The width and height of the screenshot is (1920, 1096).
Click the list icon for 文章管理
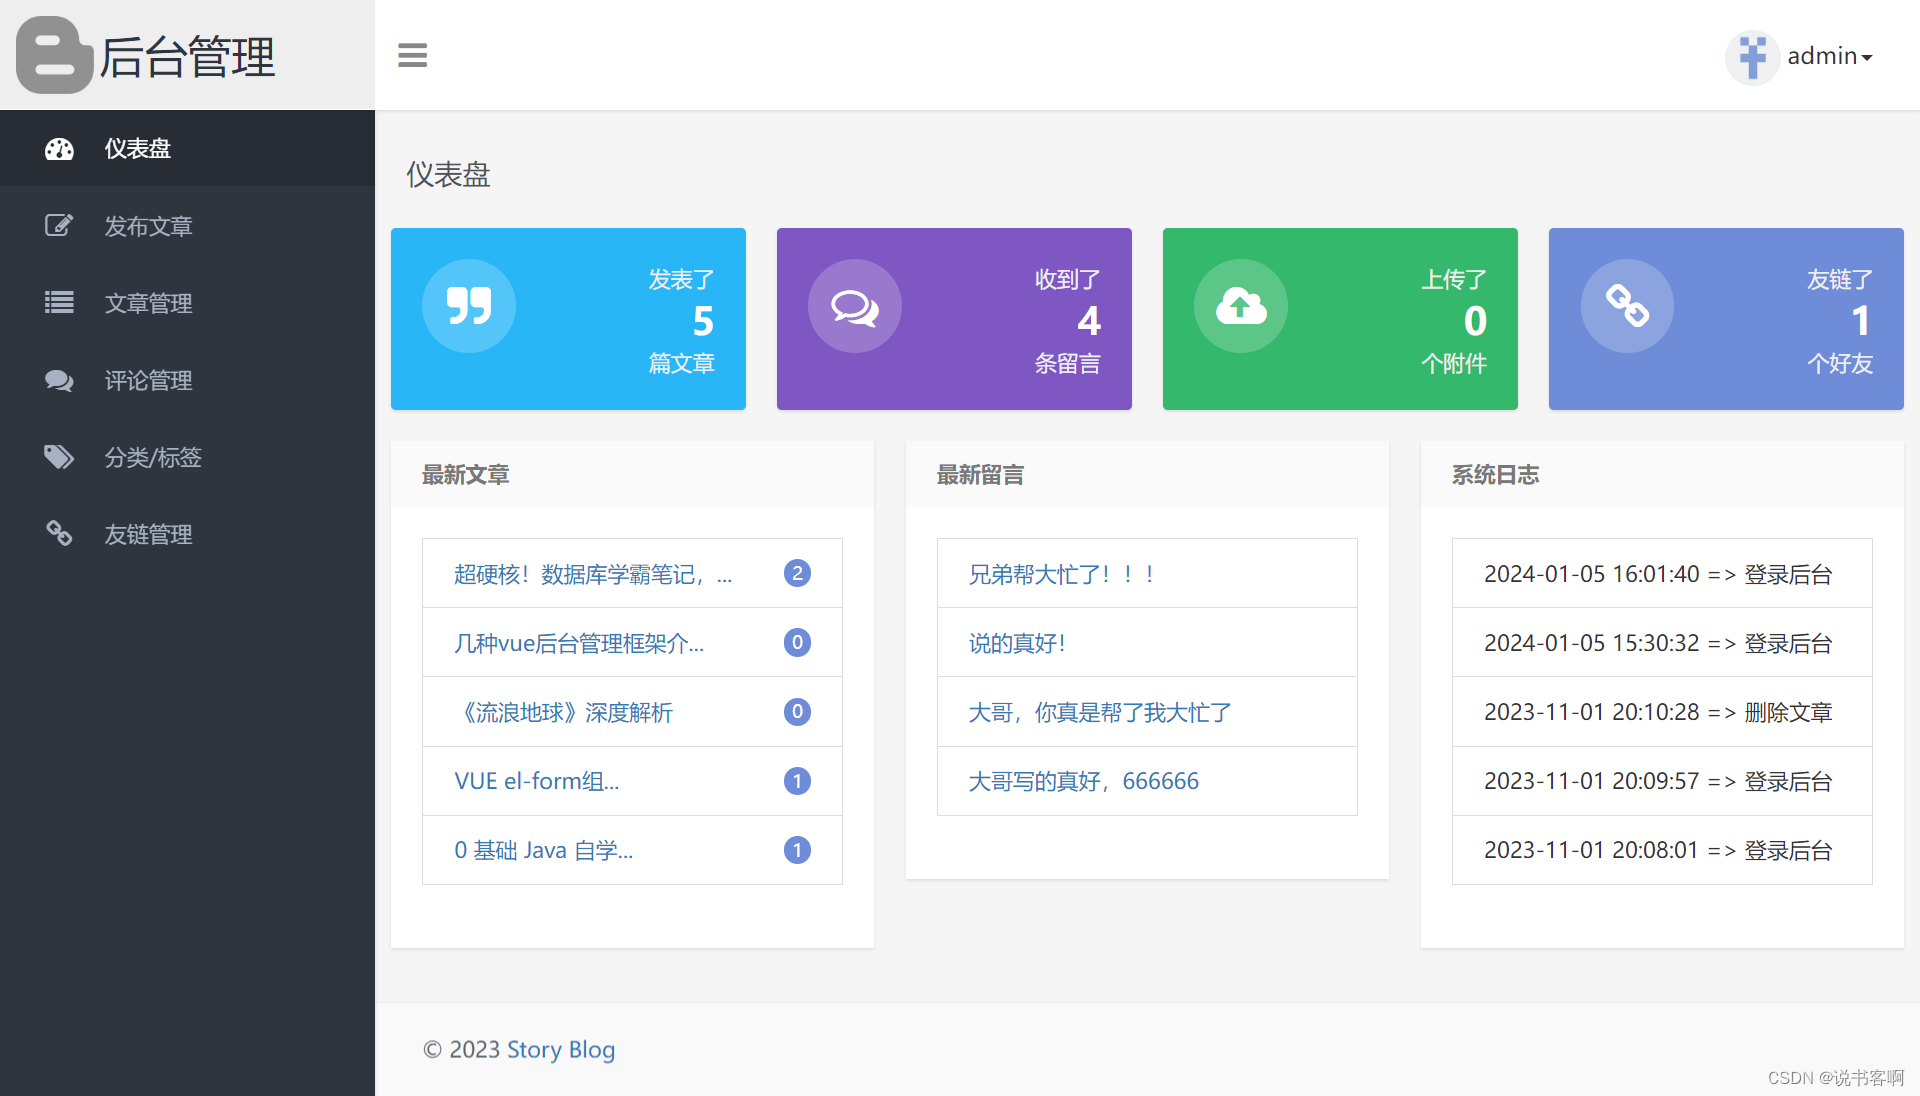click(x=59, y=302)
